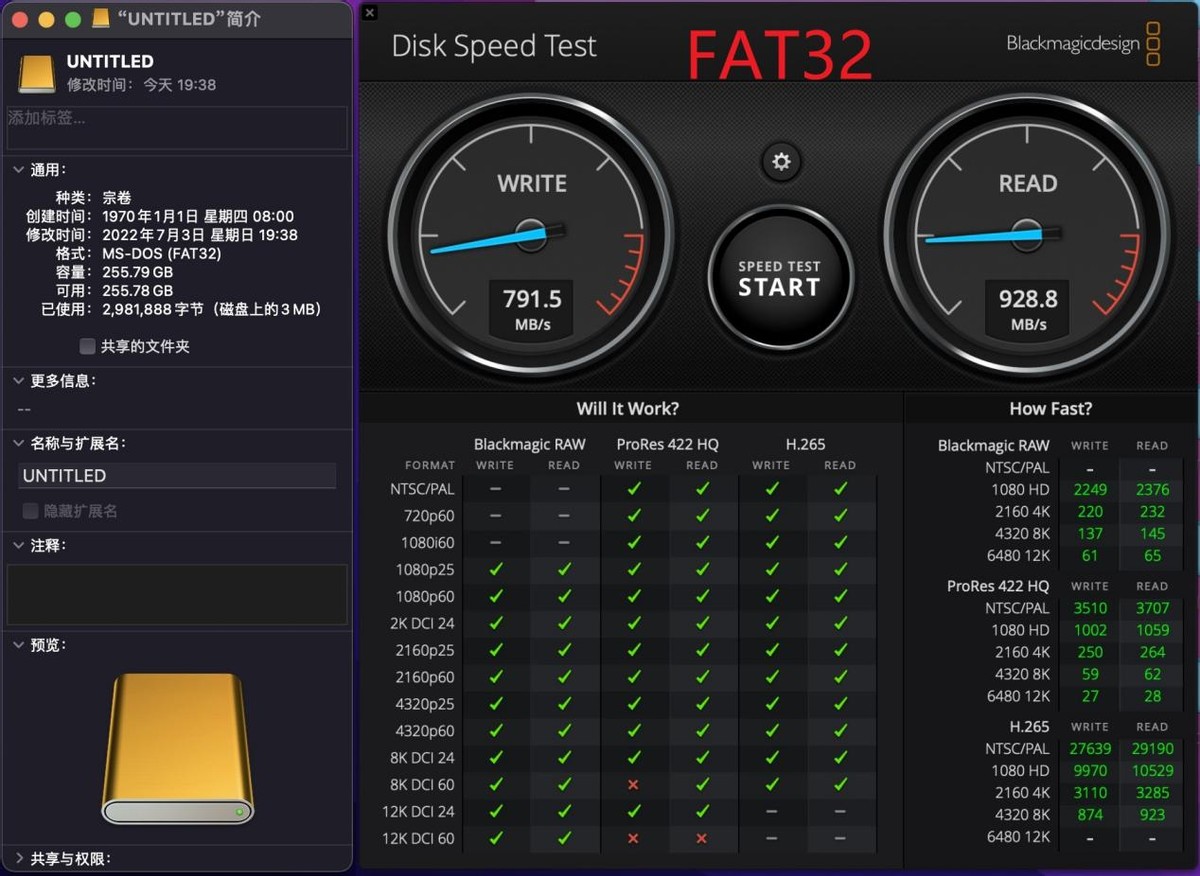Zoom the info window with green button
The image size is (1200, 876).
(x=72, y=20)
